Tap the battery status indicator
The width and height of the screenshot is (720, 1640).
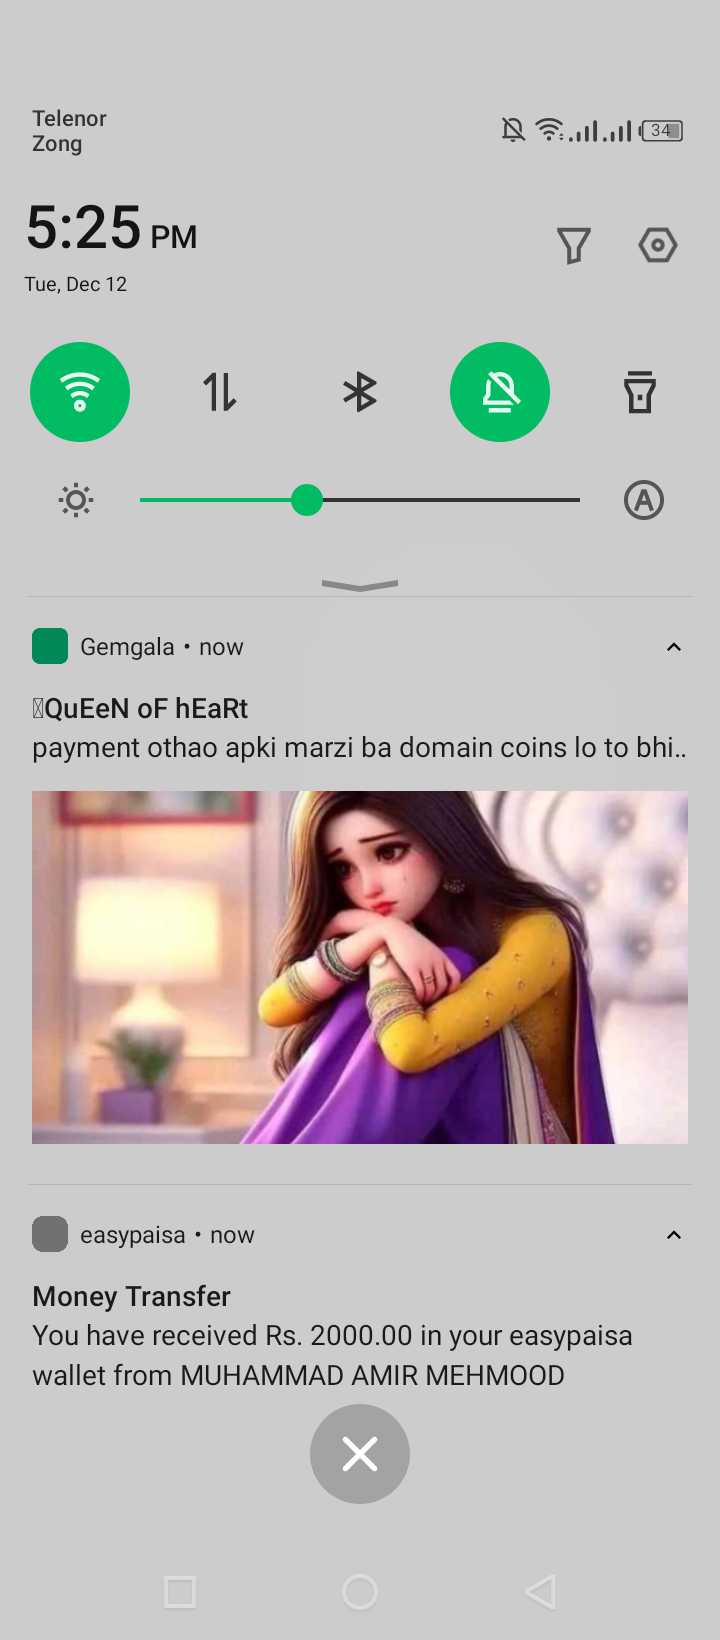662,130
